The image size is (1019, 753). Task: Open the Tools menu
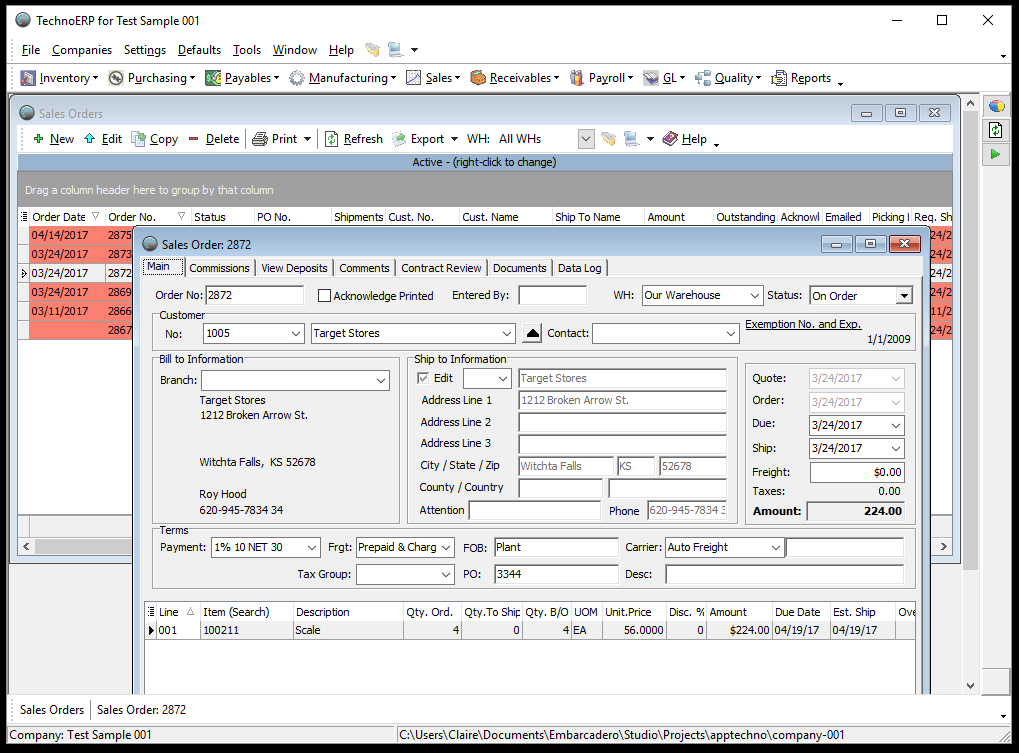(x=247, y=50)
